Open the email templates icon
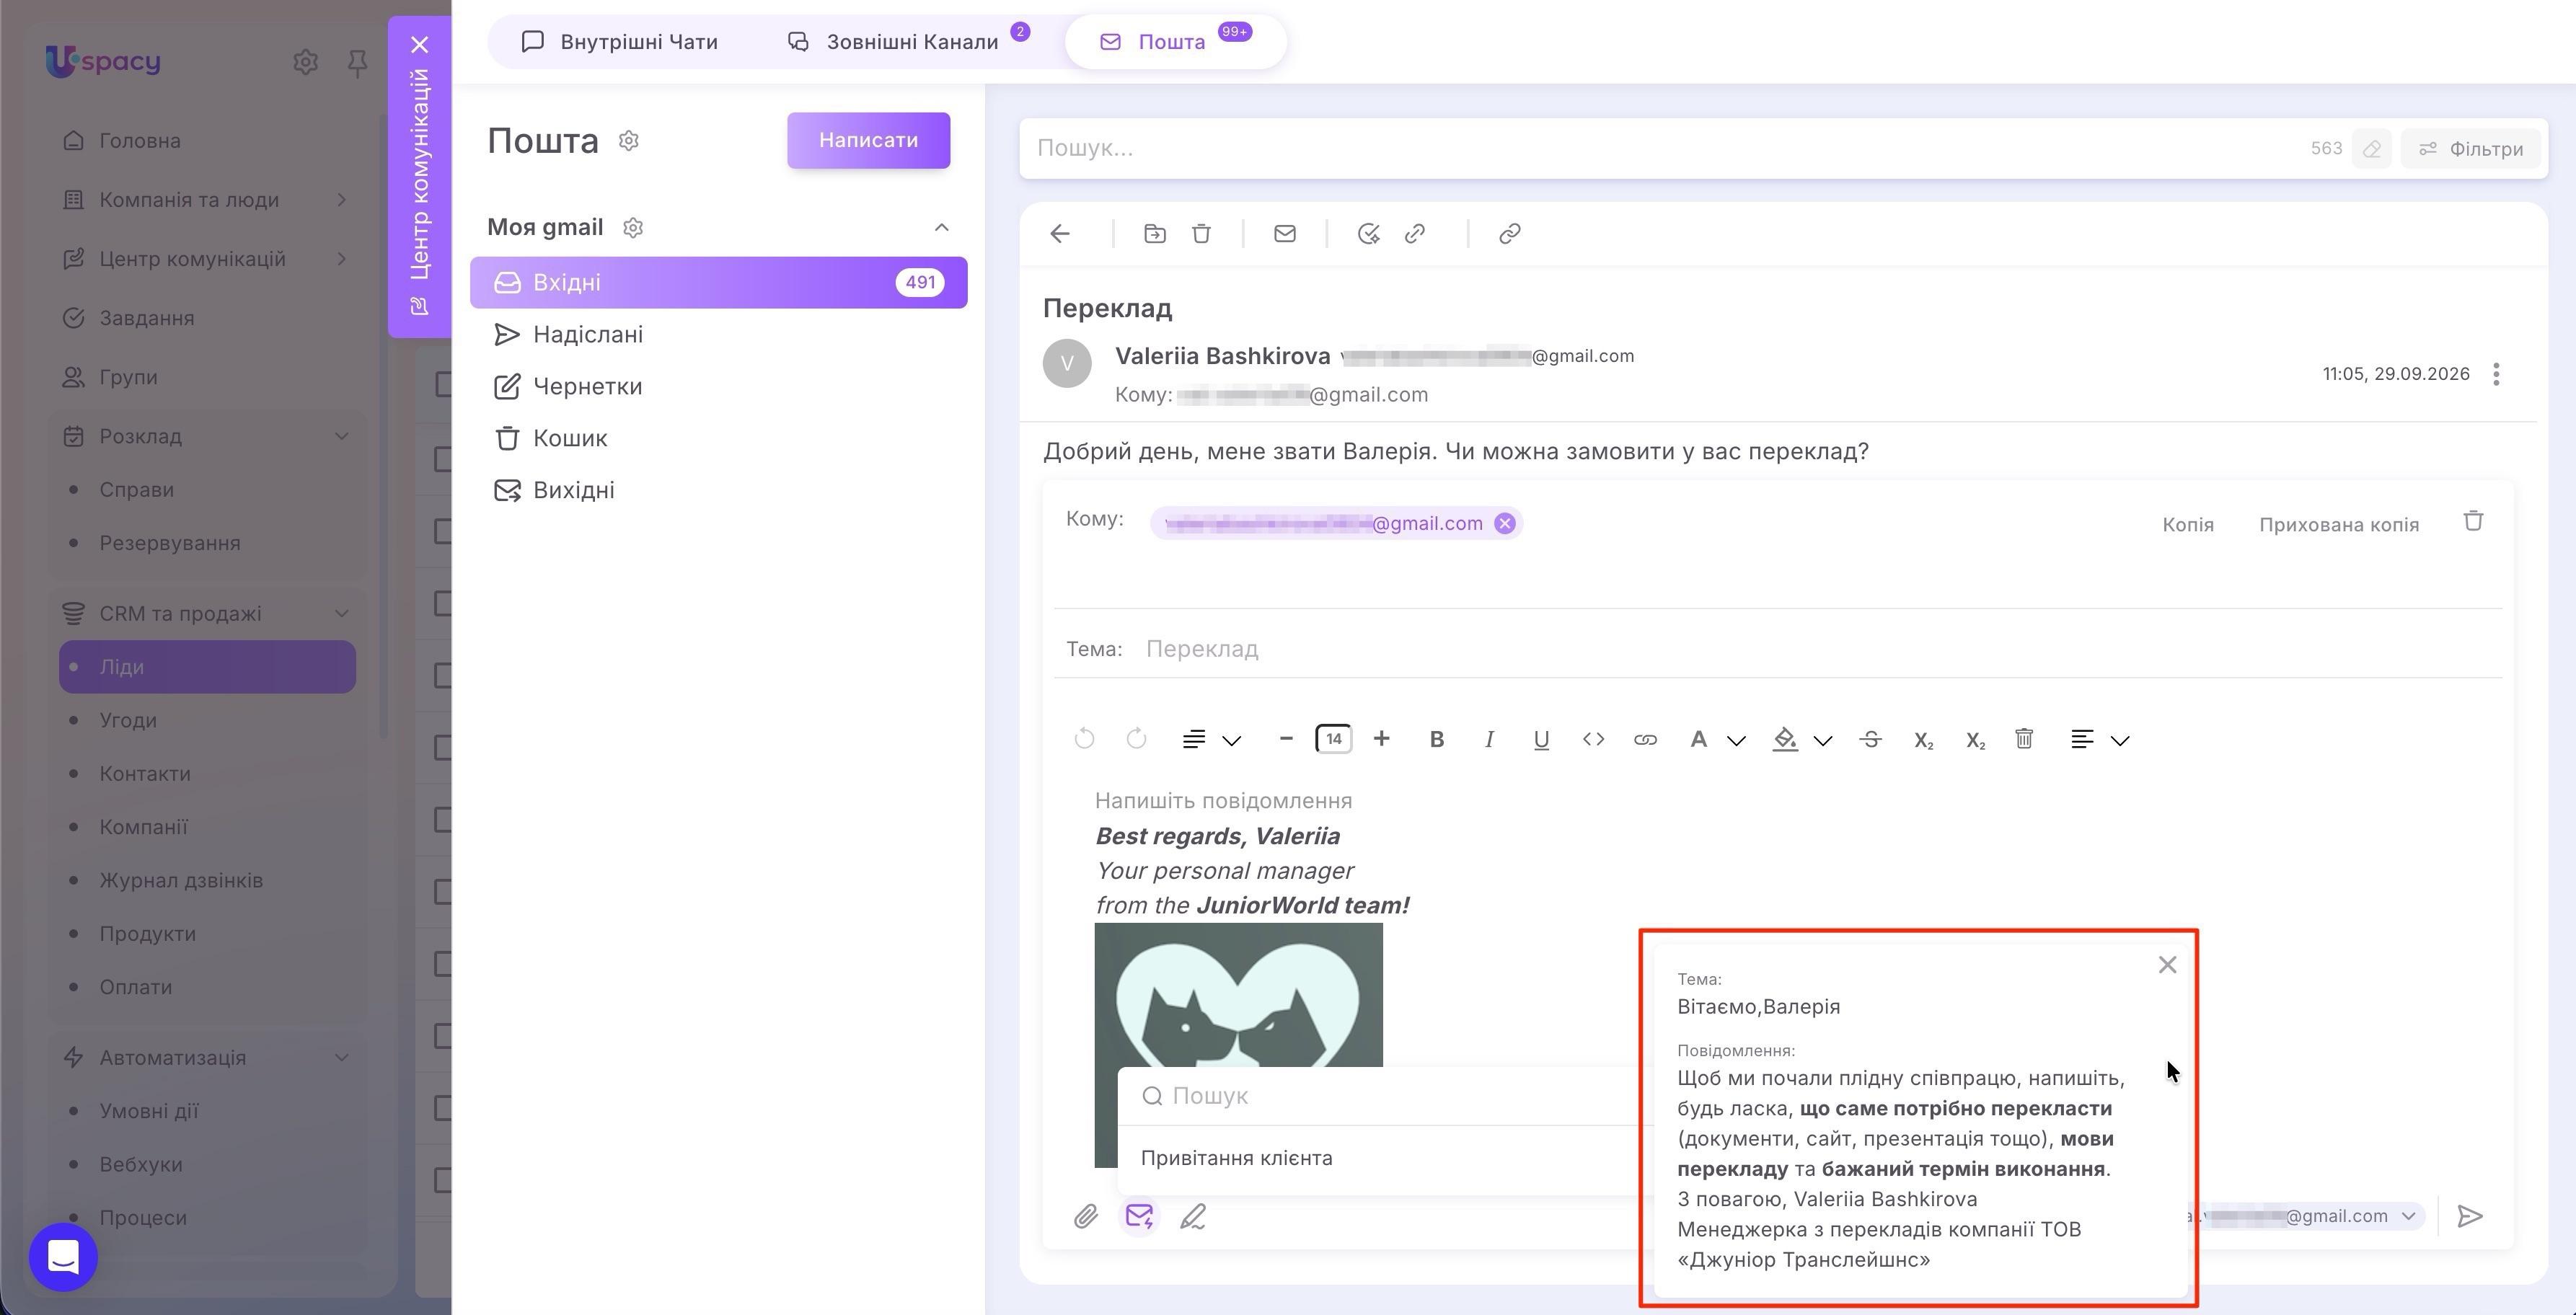The height and width of the screenshot is (1315, 2576). tap(1139, 1216)
